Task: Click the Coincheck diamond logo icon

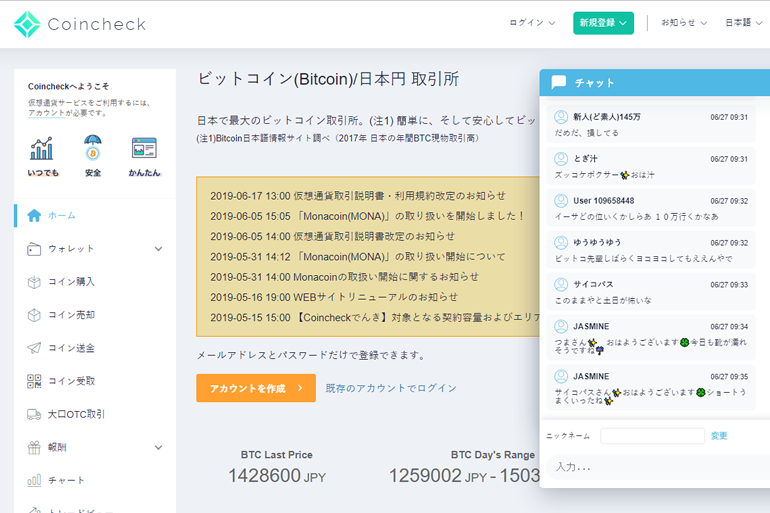Action: [27, 24]
